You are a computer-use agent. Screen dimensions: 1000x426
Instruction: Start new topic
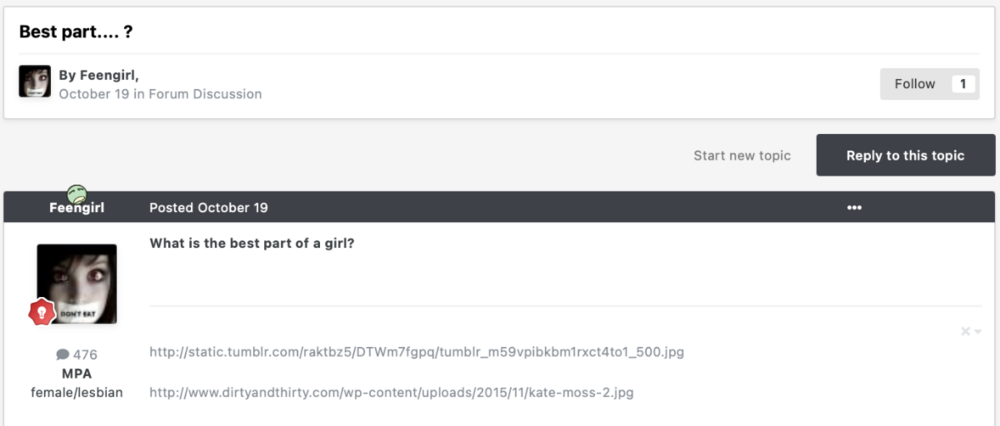point(742,156)
